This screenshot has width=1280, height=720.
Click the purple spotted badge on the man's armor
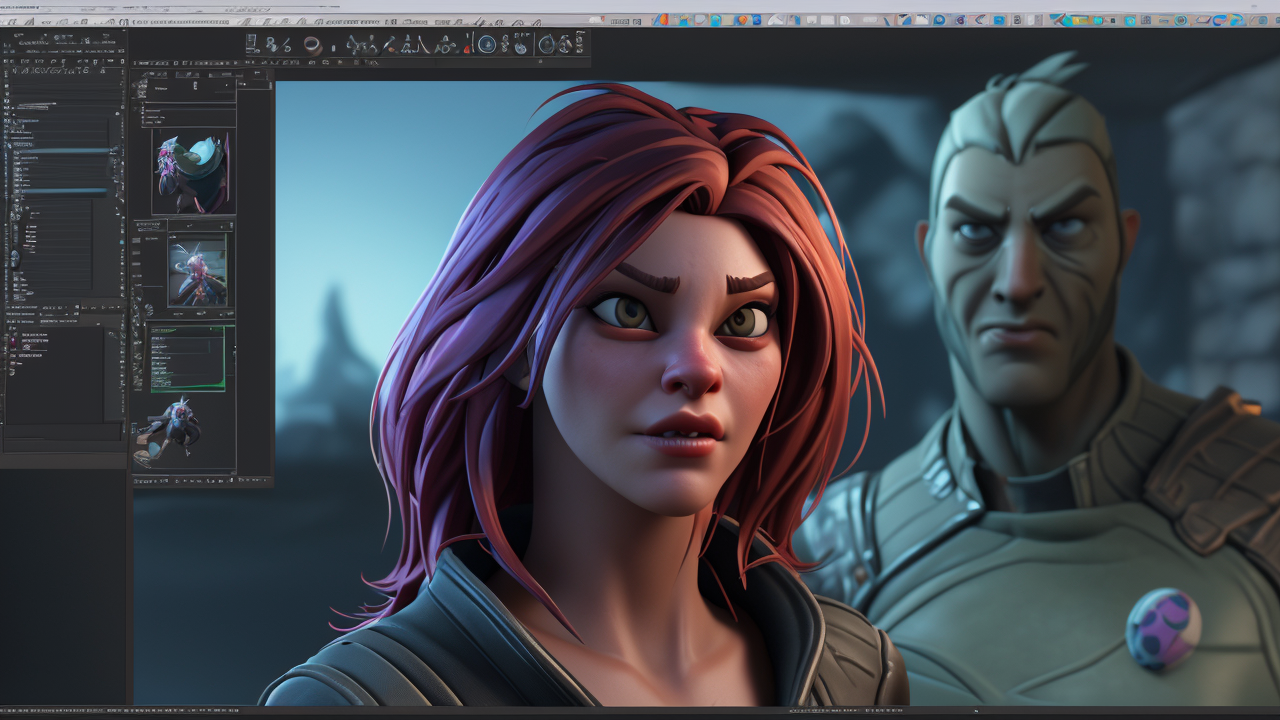(x=1163, y=628)
